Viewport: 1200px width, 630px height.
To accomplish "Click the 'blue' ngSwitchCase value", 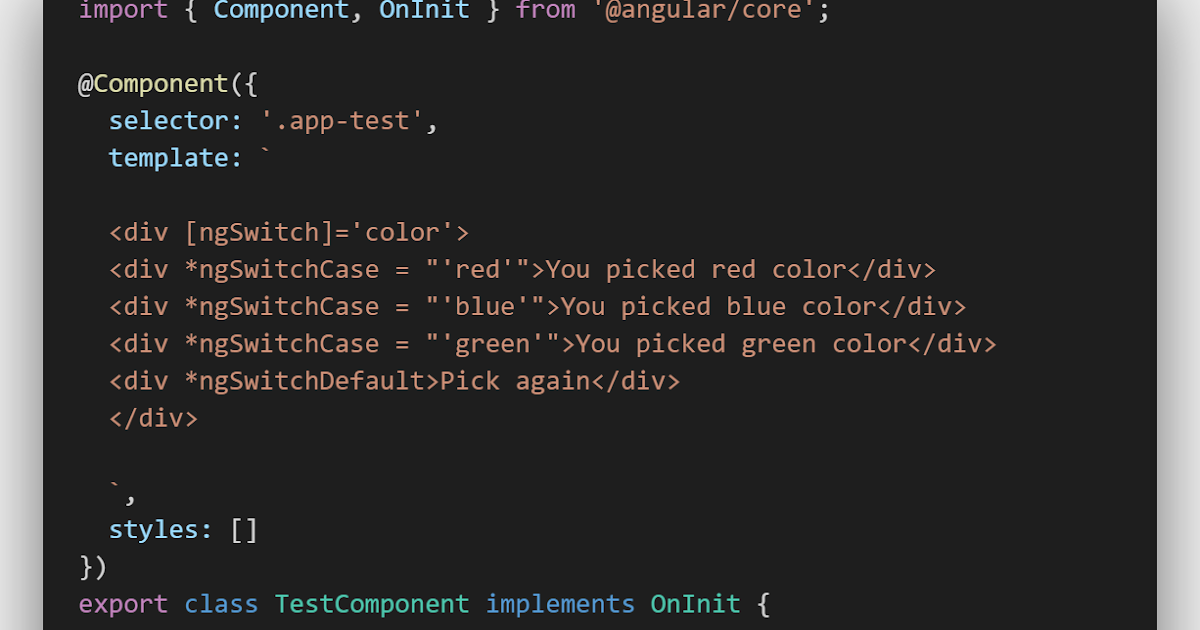I will (x=485, y=307).
